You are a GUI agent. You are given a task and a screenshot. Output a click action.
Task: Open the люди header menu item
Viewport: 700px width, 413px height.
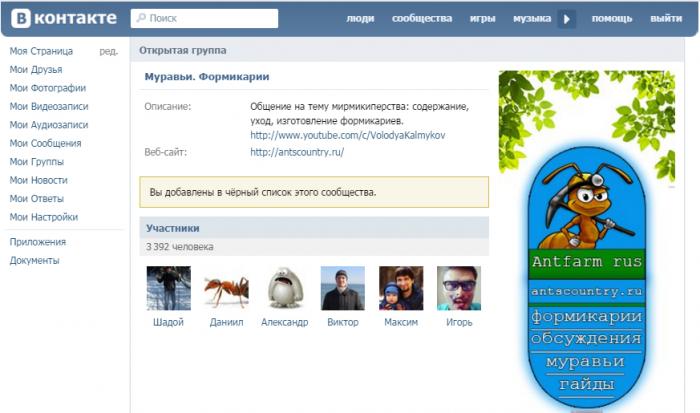(360, 19)
